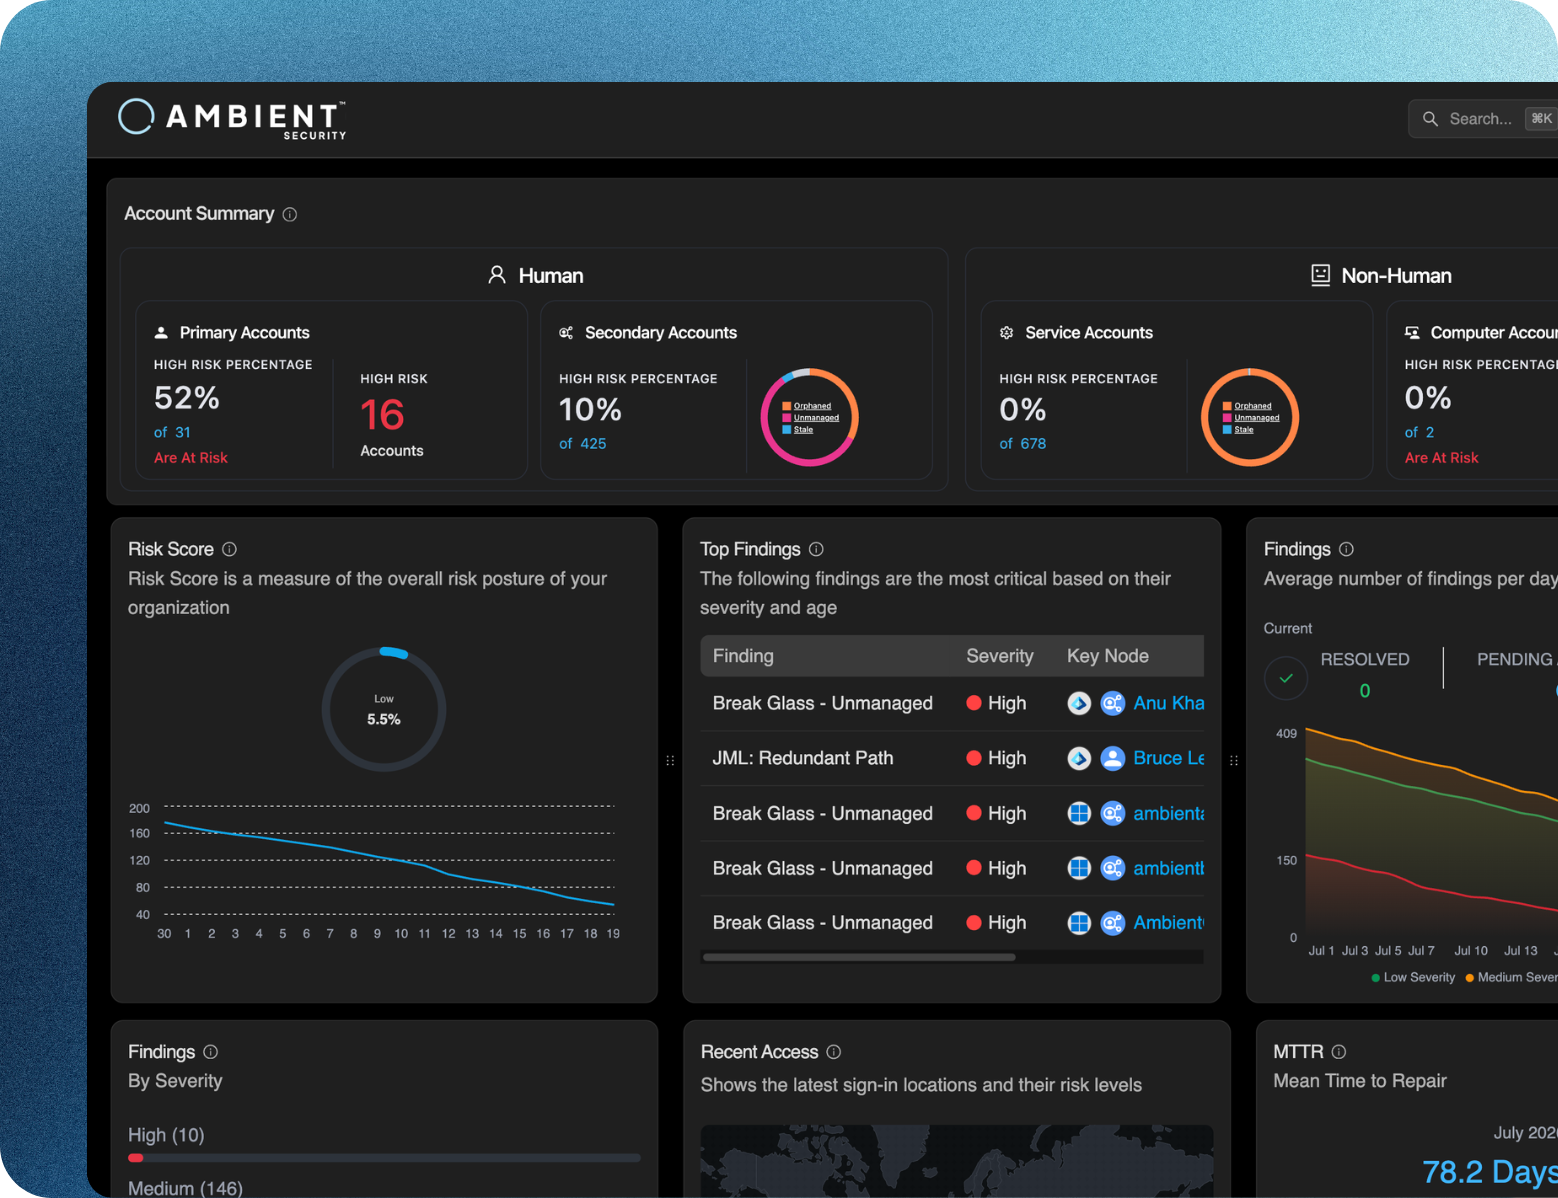Click the High severity dot in Bruce Le row

(973, 759)
